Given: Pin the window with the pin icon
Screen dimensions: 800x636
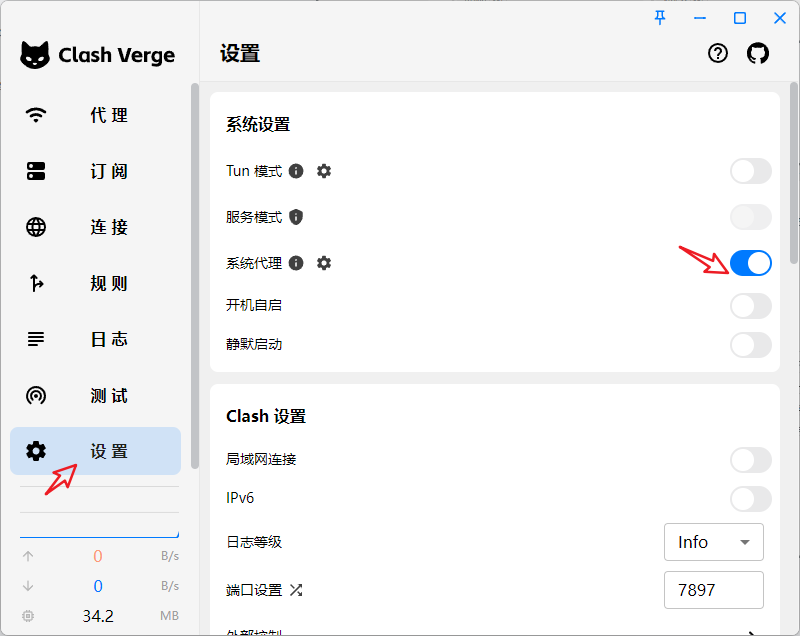Looking at the screenshot, I should (660, 18).
